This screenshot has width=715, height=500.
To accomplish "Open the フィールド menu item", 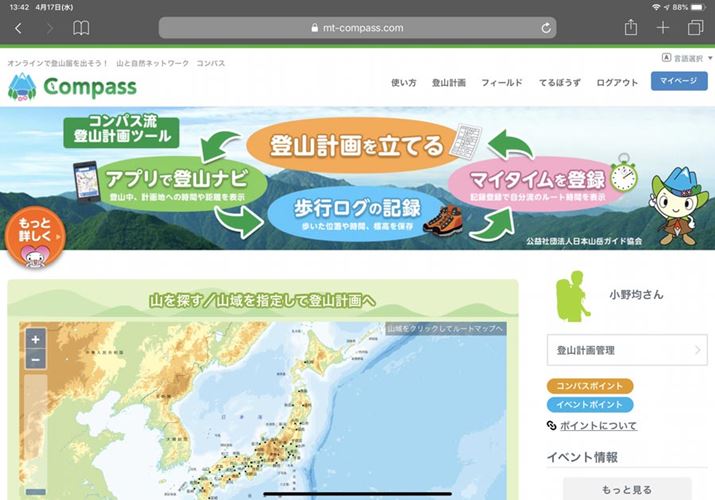I will [502, 82].
